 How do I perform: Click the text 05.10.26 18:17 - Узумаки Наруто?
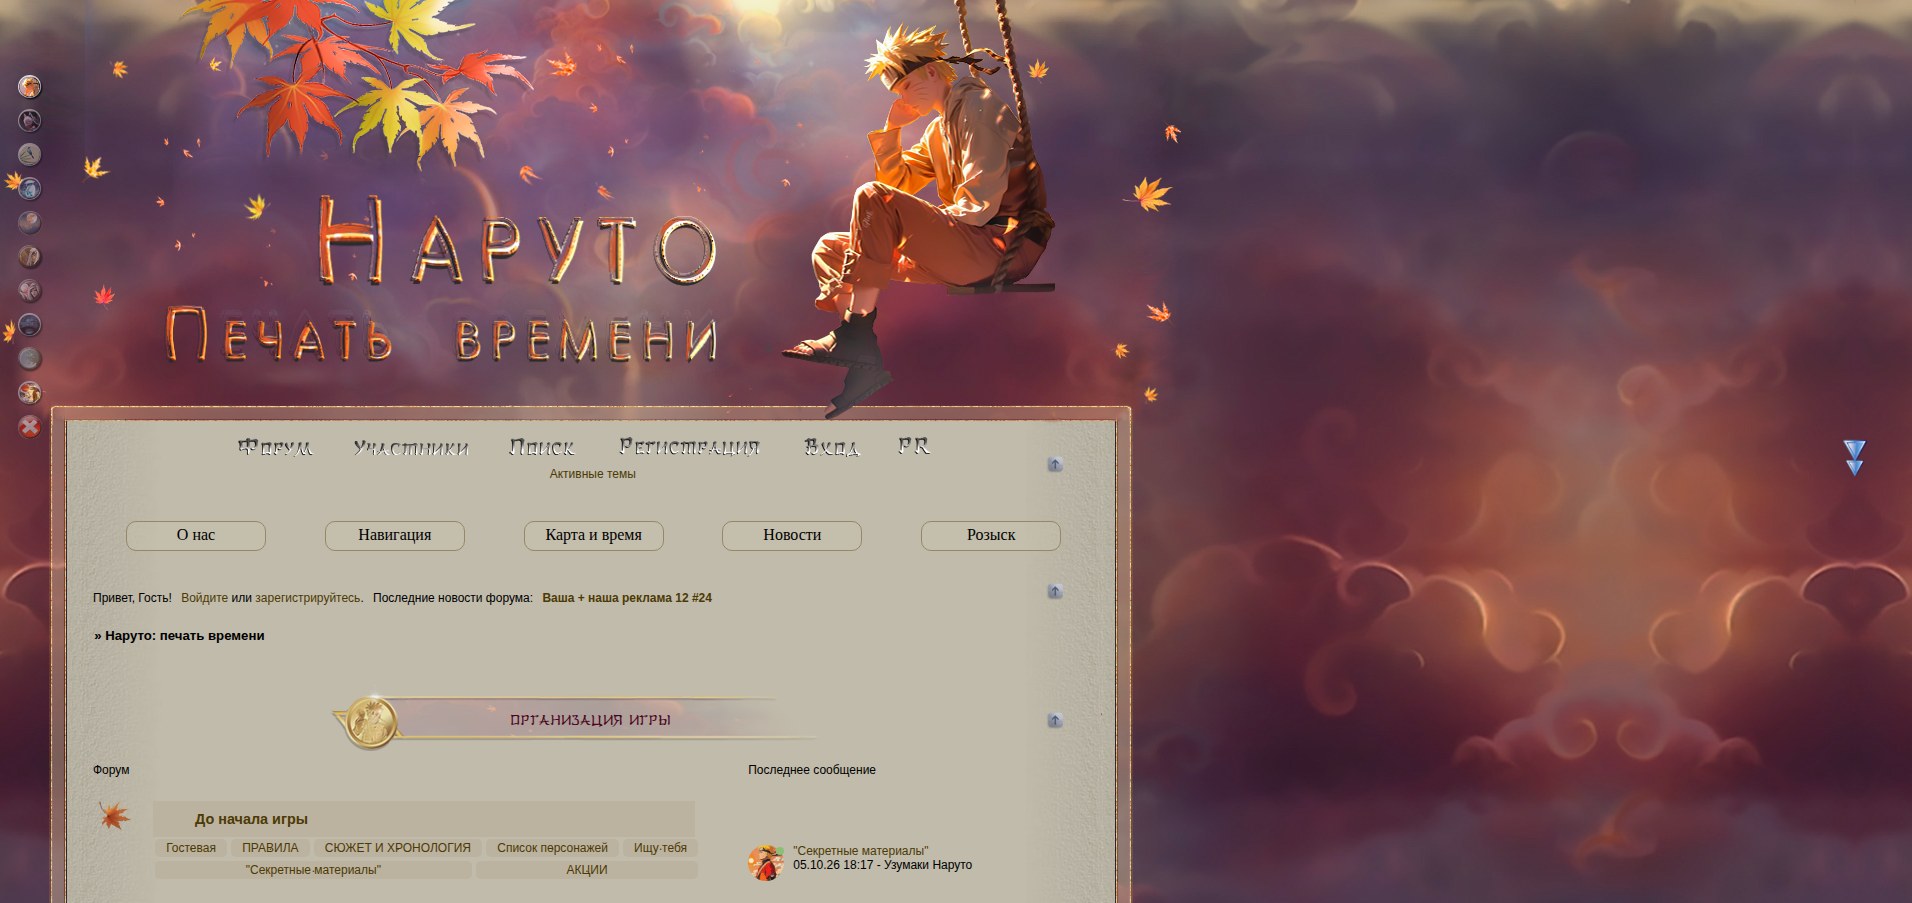[882, 865]
